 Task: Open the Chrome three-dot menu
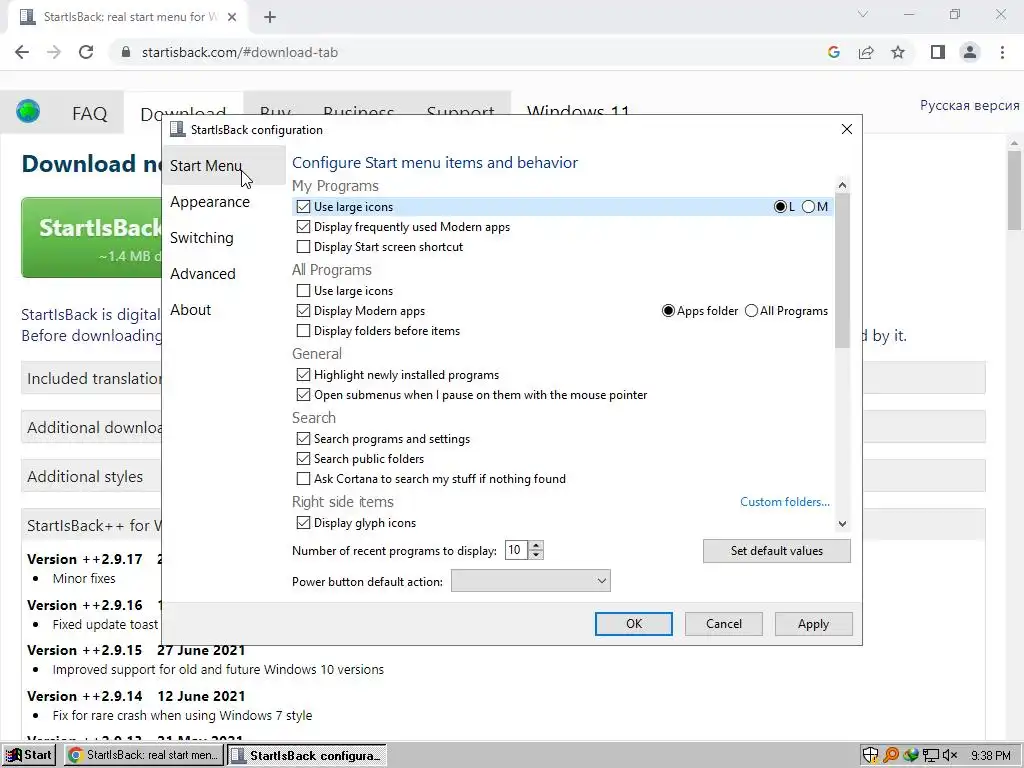pyautogui.click(x=1002, y=52)
